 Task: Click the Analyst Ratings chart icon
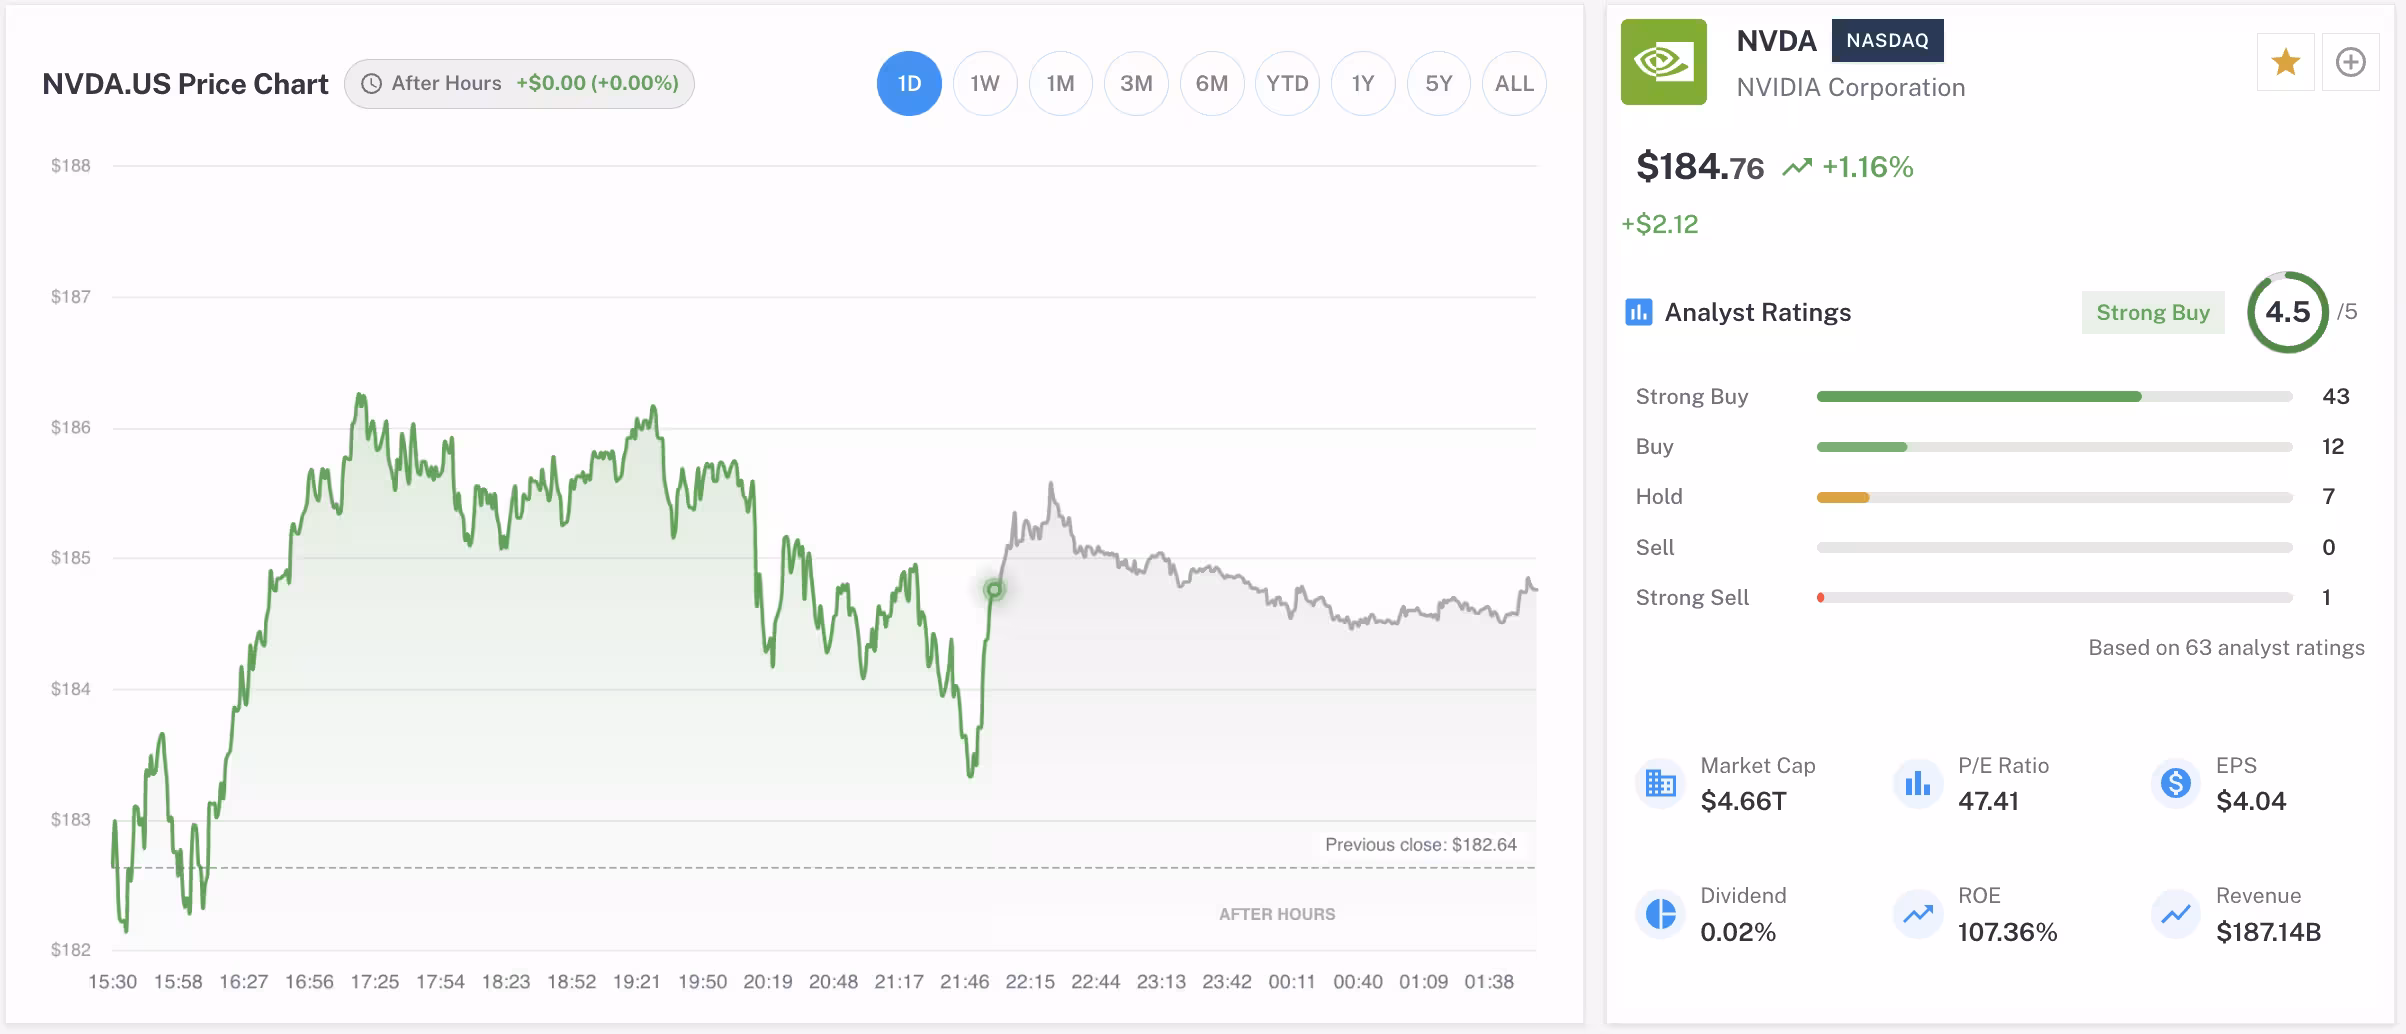pos(1638,312)
